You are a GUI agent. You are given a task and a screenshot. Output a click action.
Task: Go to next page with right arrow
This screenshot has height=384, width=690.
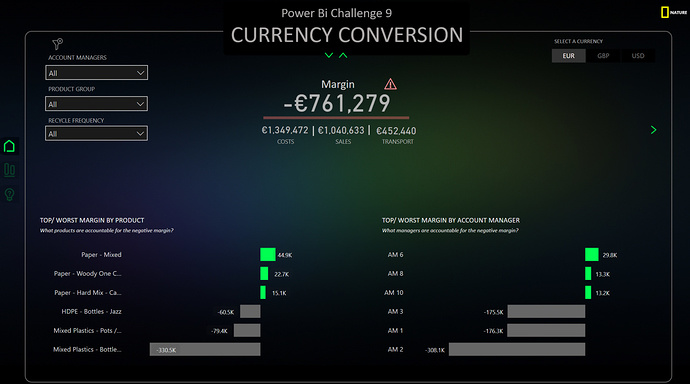pyautogui.click(x=653, y=130)
